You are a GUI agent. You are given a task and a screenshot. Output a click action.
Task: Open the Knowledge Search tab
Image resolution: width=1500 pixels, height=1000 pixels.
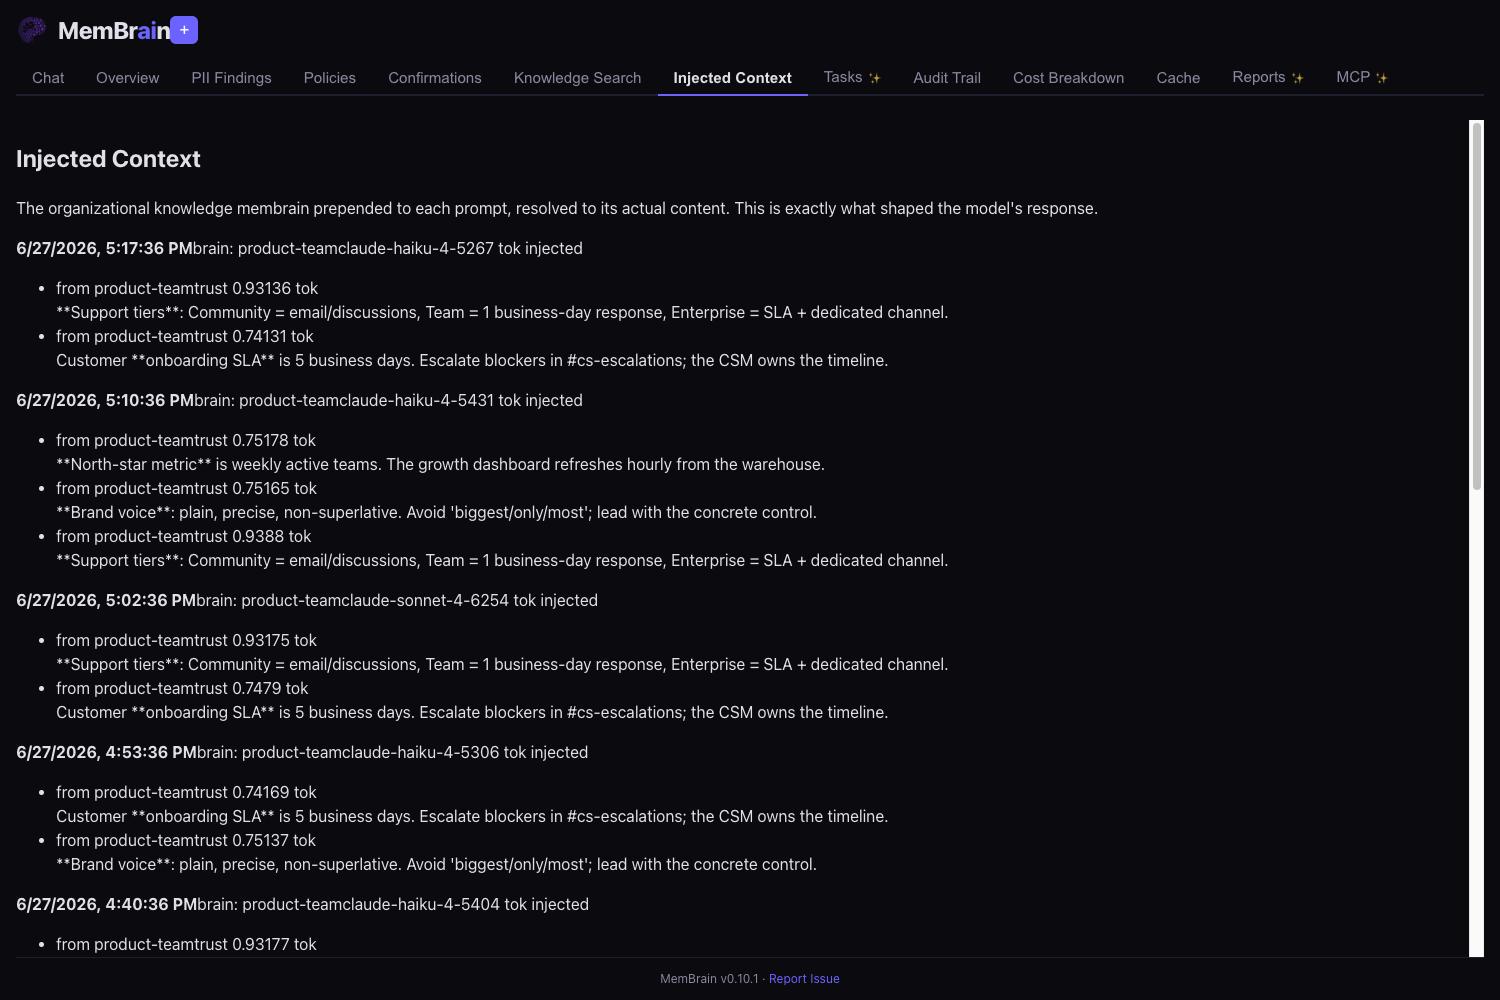pyautogui.click(x=577, y=78)
